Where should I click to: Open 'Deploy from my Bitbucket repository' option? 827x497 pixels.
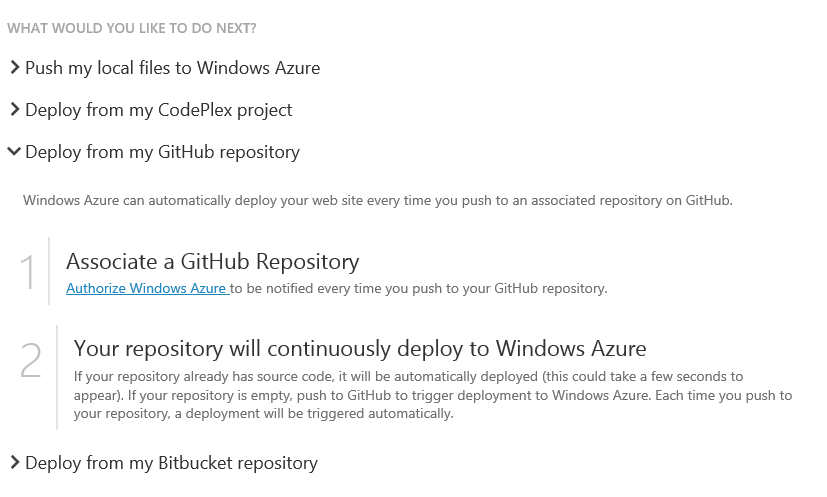pos(171,463)
